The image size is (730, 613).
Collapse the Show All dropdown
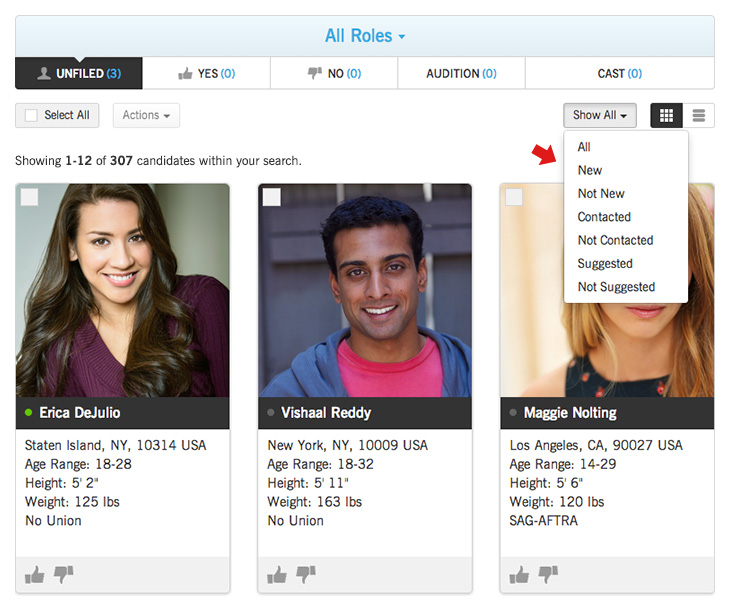click(599, 115)
